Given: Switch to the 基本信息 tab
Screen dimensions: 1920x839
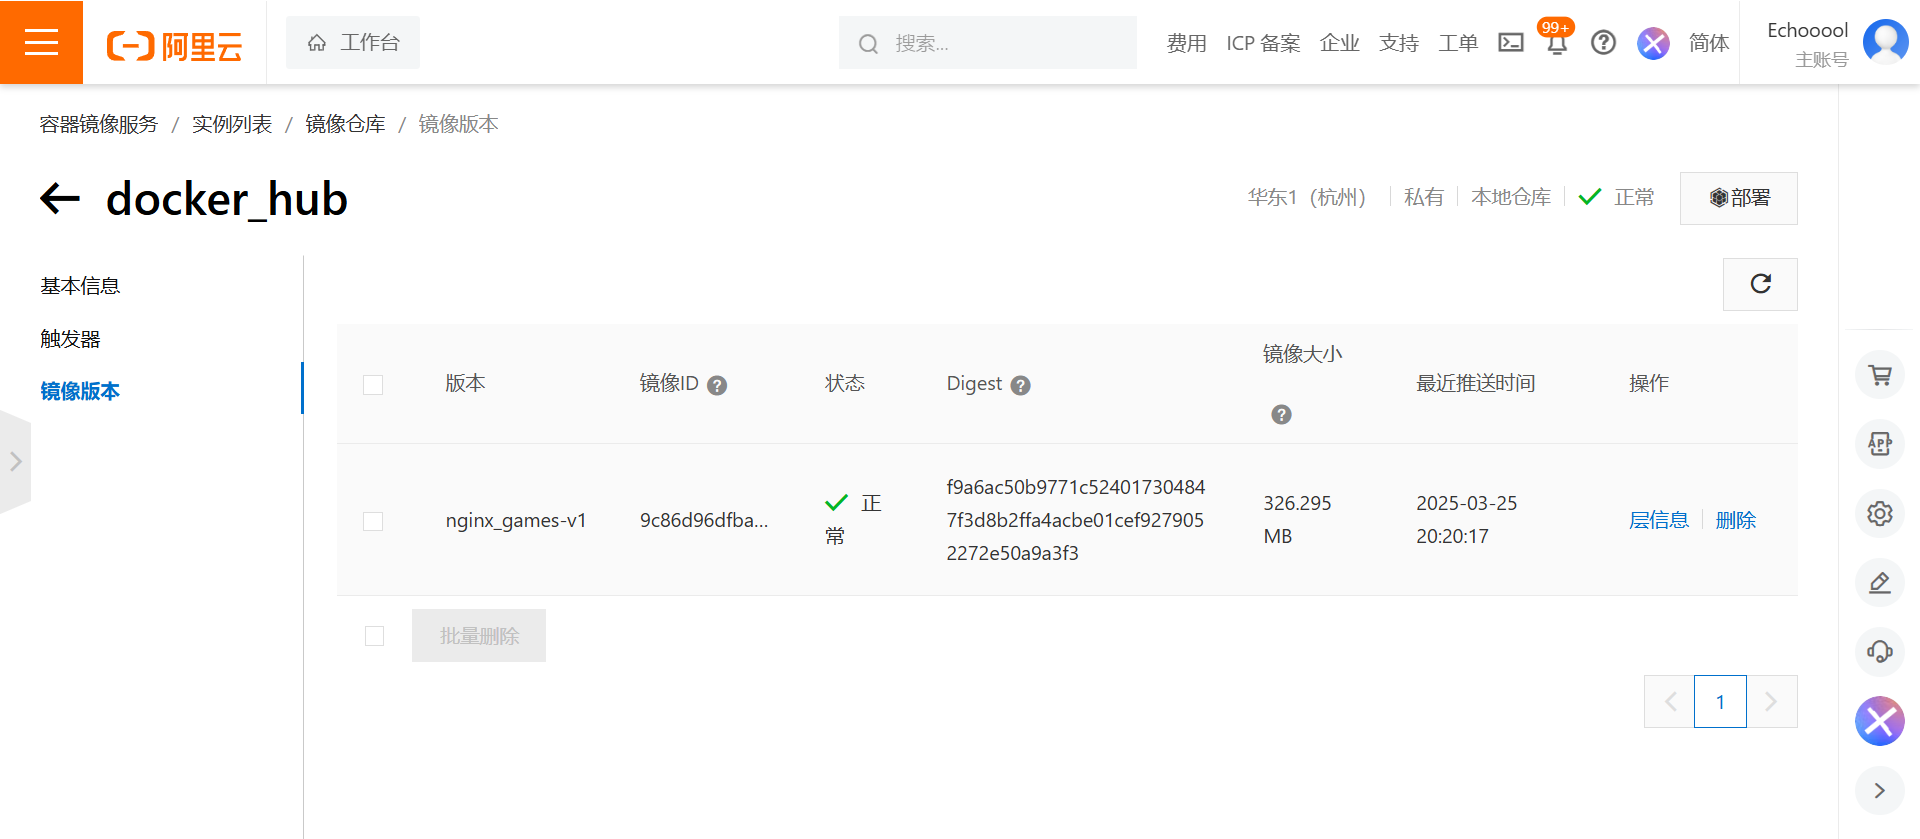Looking at the screenshot, I should pyautogui.click(x=80, y=286).
